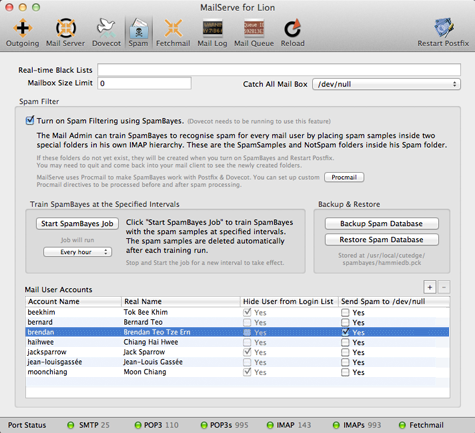The width and height of the screenshot is (475, 433).
Task: Show the Mail Queue
Action: [254, 32]
